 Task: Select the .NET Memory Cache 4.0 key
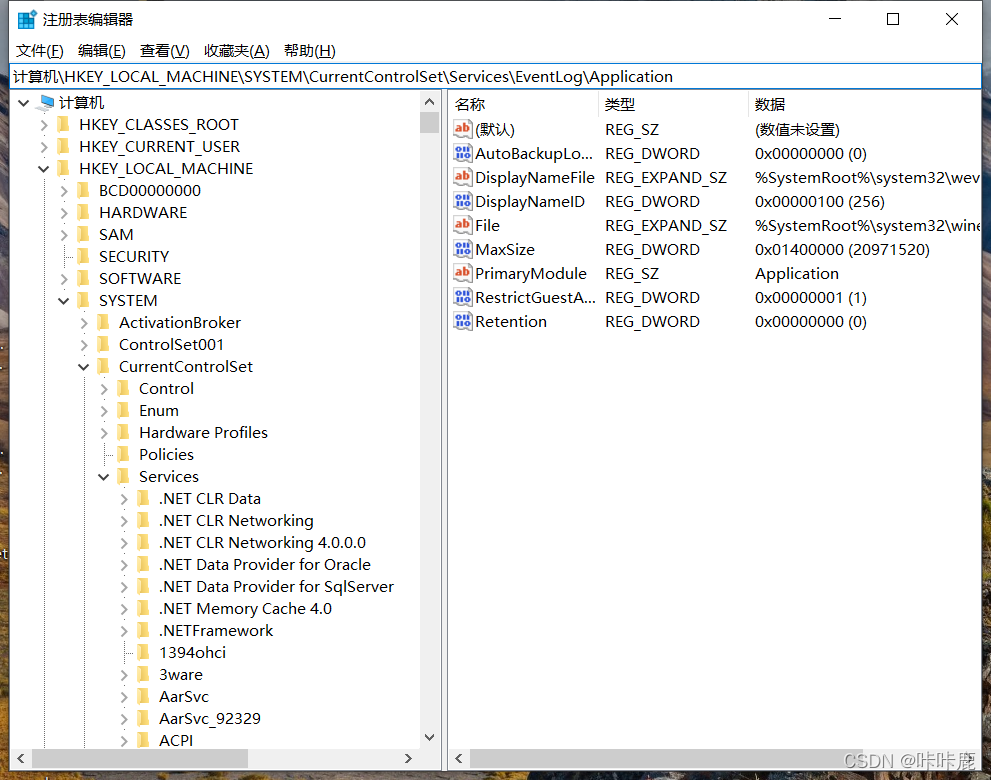click(245, 609)
